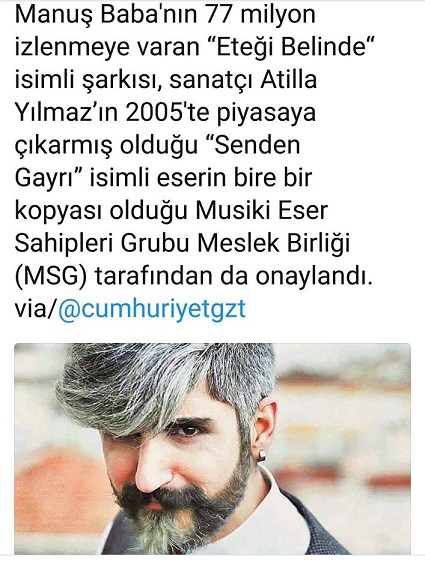Click the man's earring in the photo
425x565 pixels.
pyautogui.click(x=262, y=455)
